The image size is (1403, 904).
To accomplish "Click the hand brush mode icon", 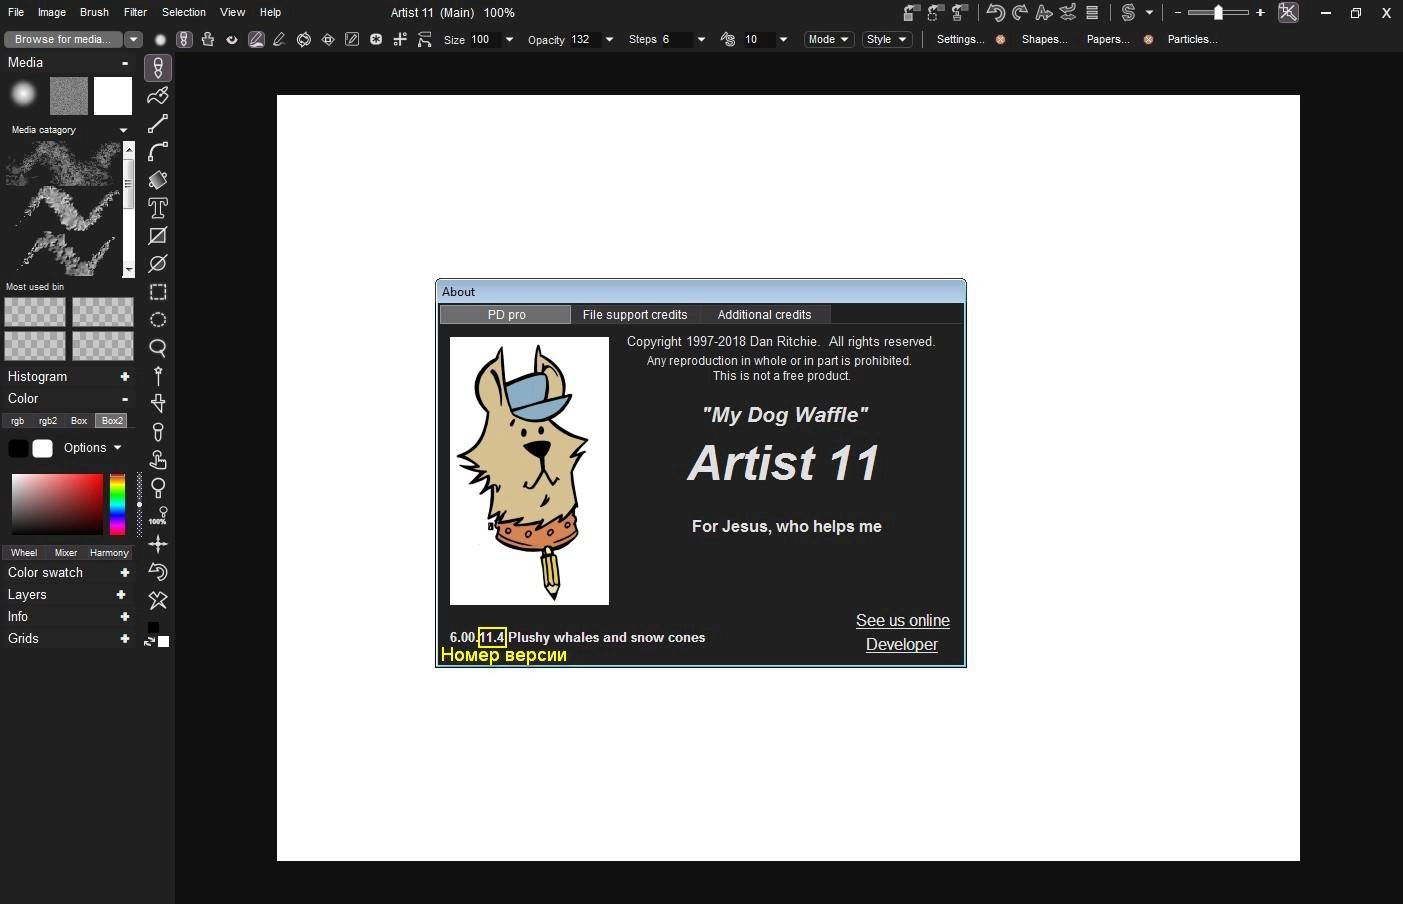I will coord(207,39).
